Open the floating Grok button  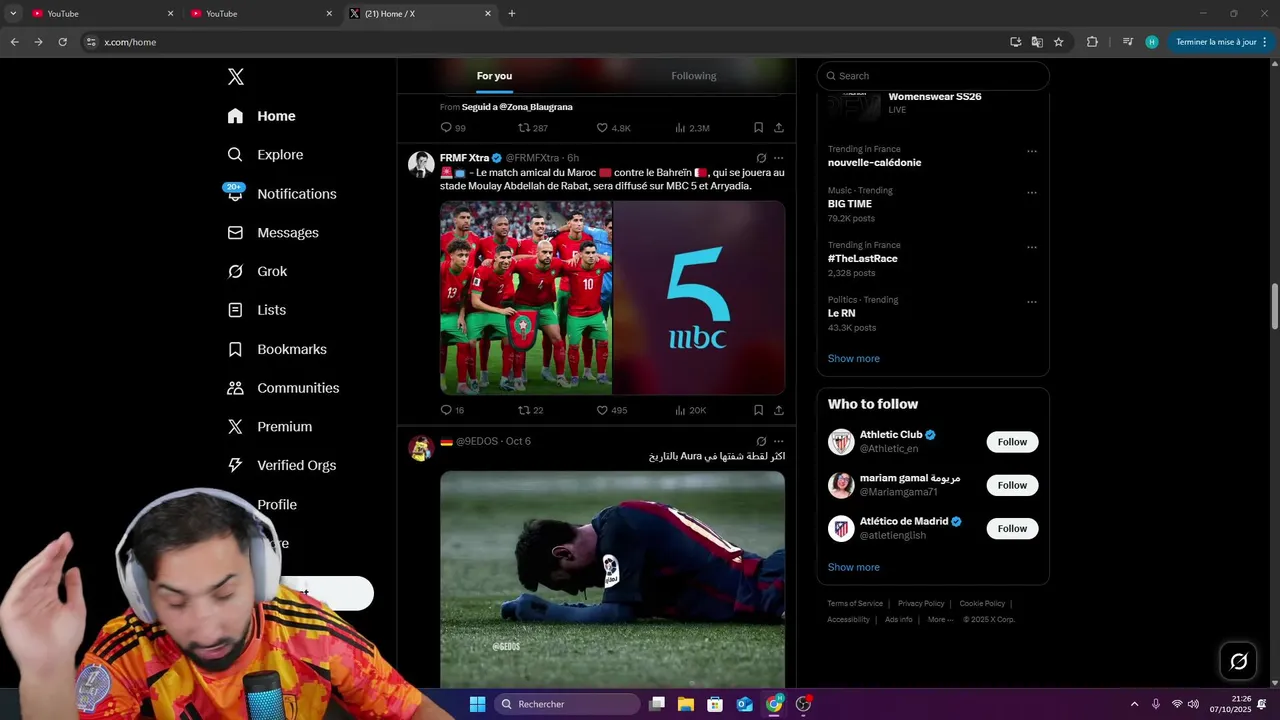click(1238, 661)
